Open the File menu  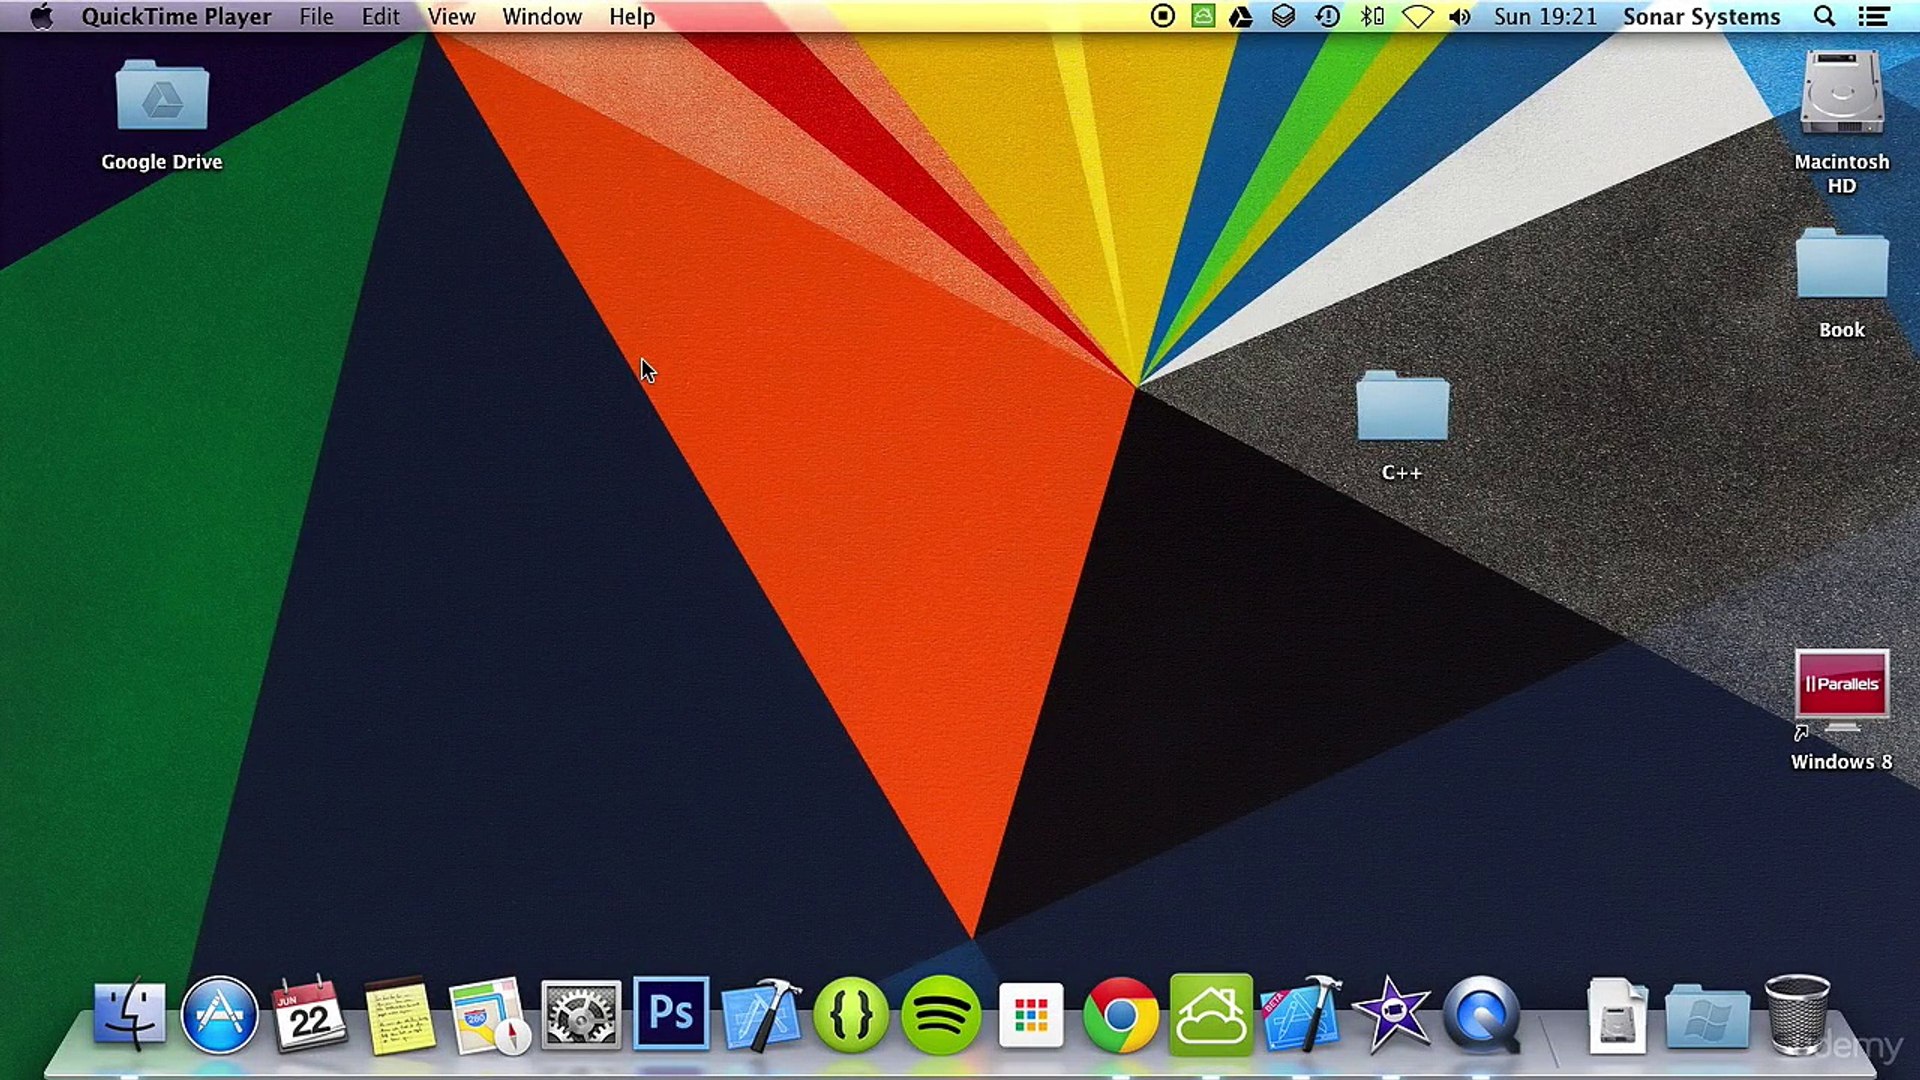pos(316,17)
